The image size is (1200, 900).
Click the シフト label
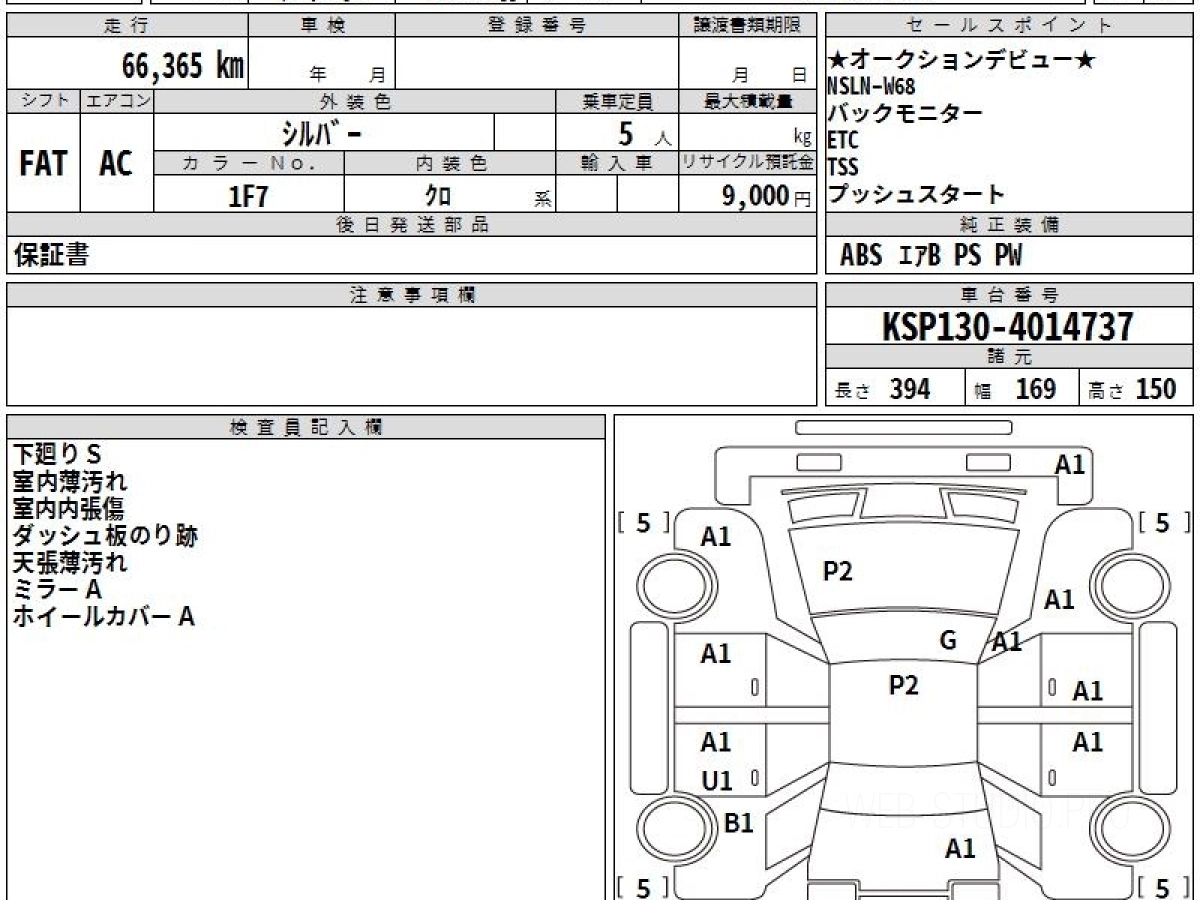[x=43, y=101]
